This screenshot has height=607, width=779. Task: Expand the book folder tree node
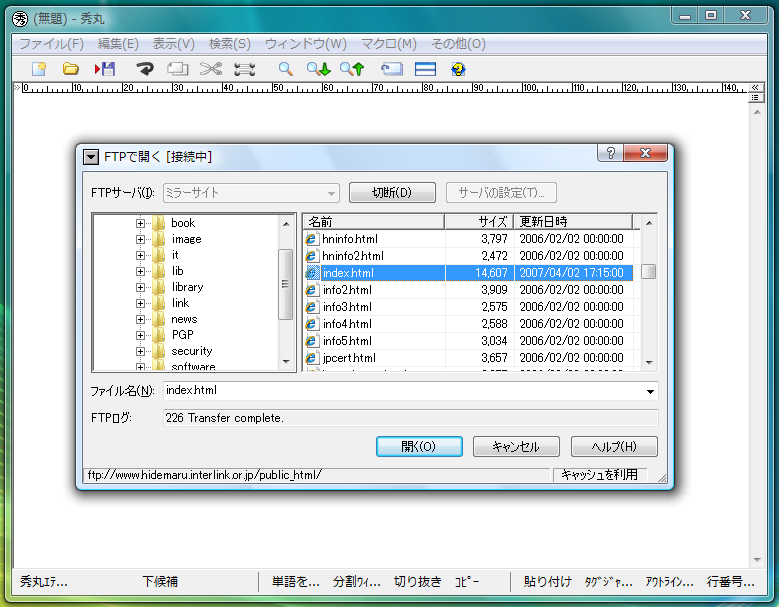pos(140,224)
